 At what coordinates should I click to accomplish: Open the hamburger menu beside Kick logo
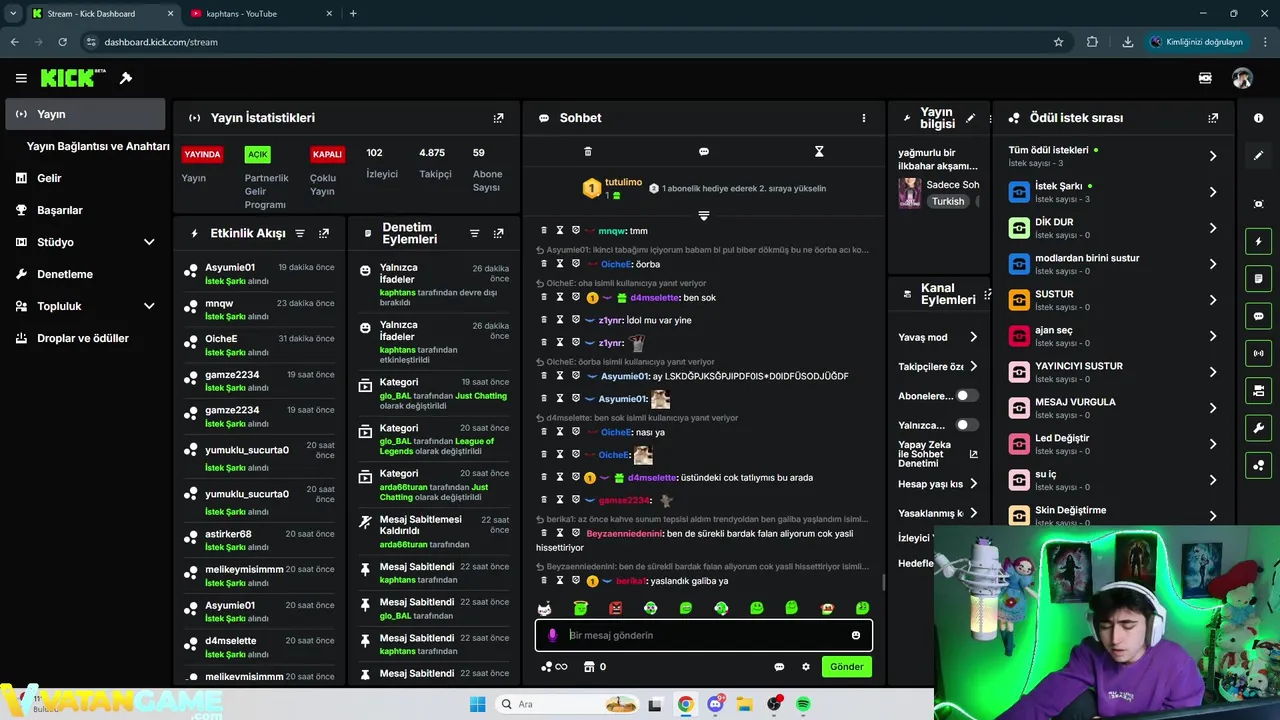[21, 78]
